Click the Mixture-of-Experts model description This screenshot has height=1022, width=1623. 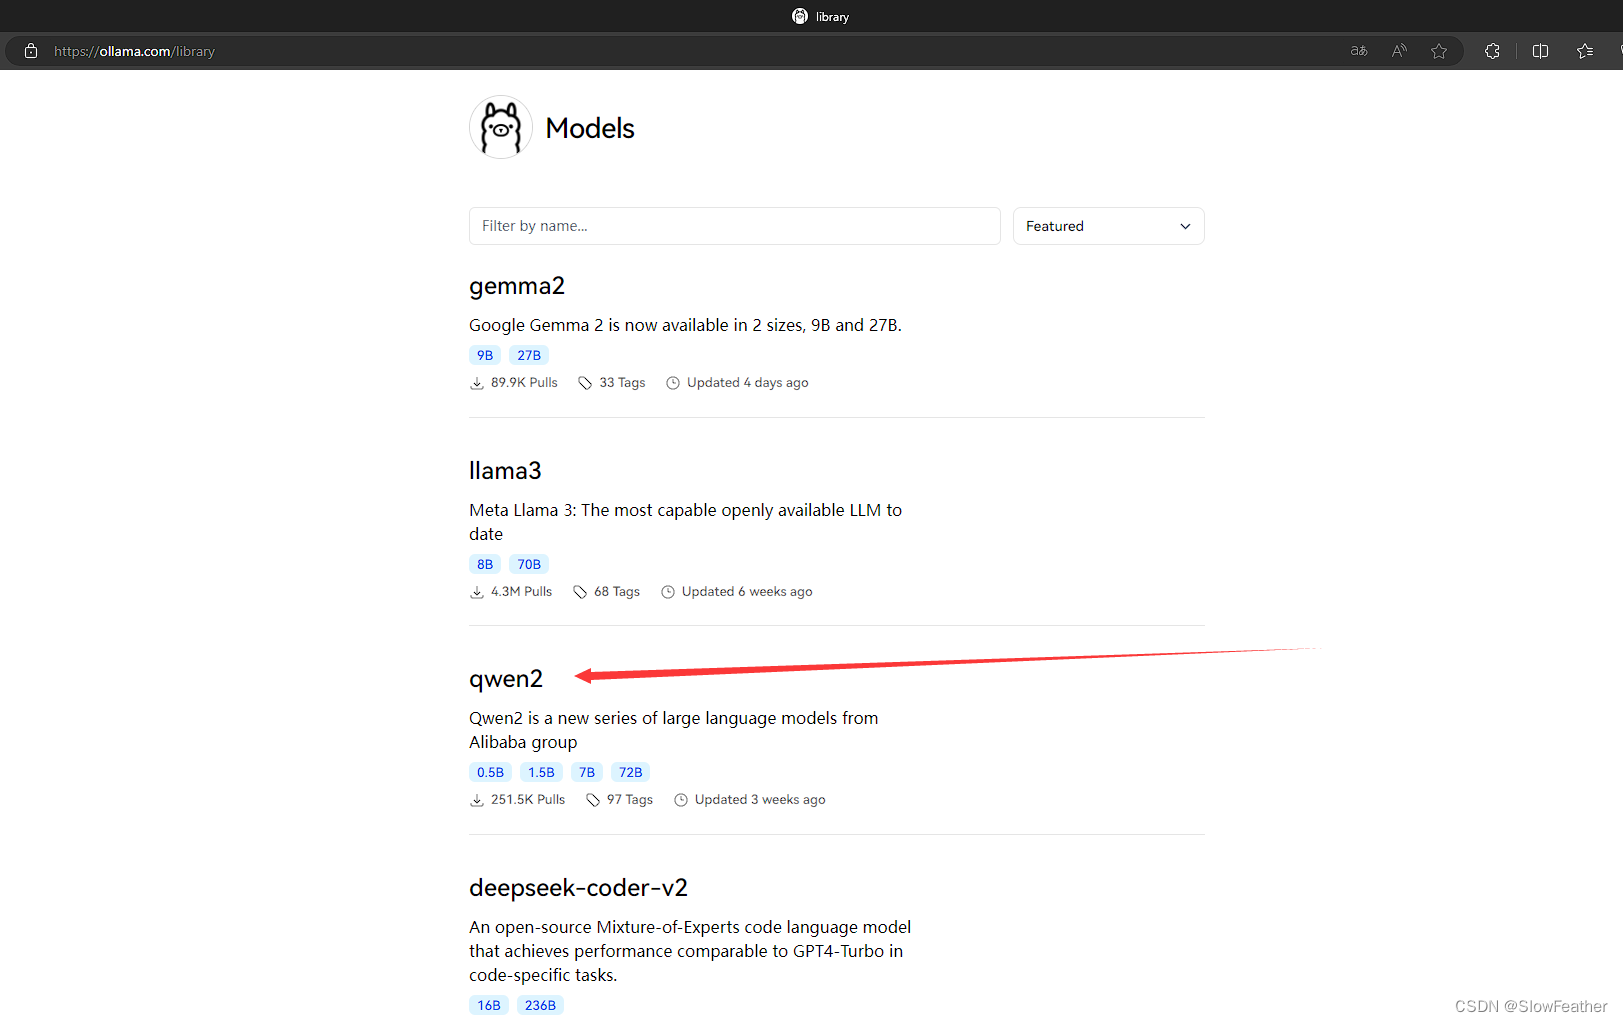click(x=690, y=951)
